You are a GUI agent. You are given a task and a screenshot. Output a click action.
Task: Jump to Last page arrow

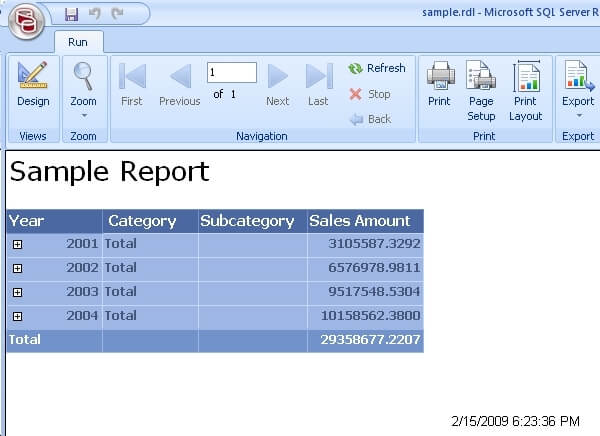click(318, 77)
